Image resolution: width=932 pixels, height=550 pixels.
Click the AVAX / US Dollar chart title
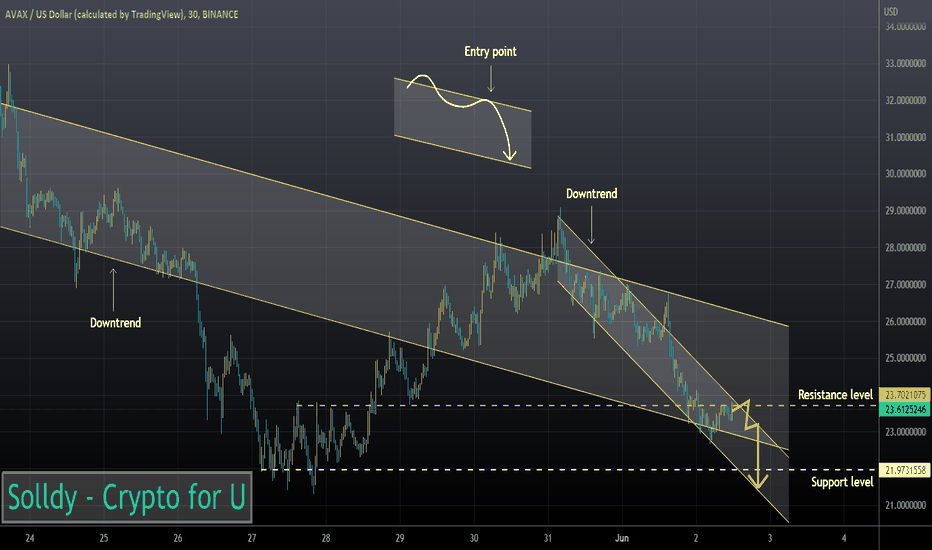[x=121, y=14]
